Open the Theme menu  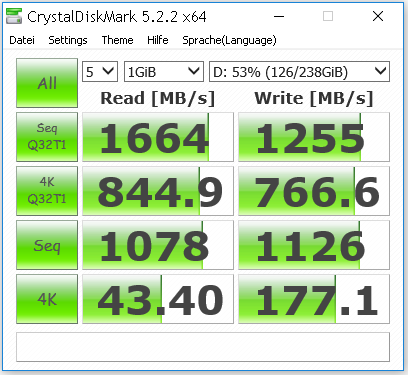click(x=117, y=40)
